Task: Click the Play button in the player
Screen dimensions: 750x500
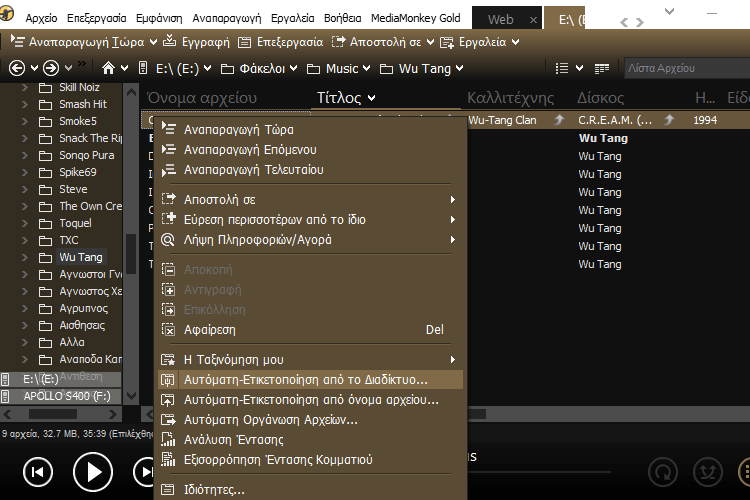Action: pyautogui.click(x=93, y=472)
